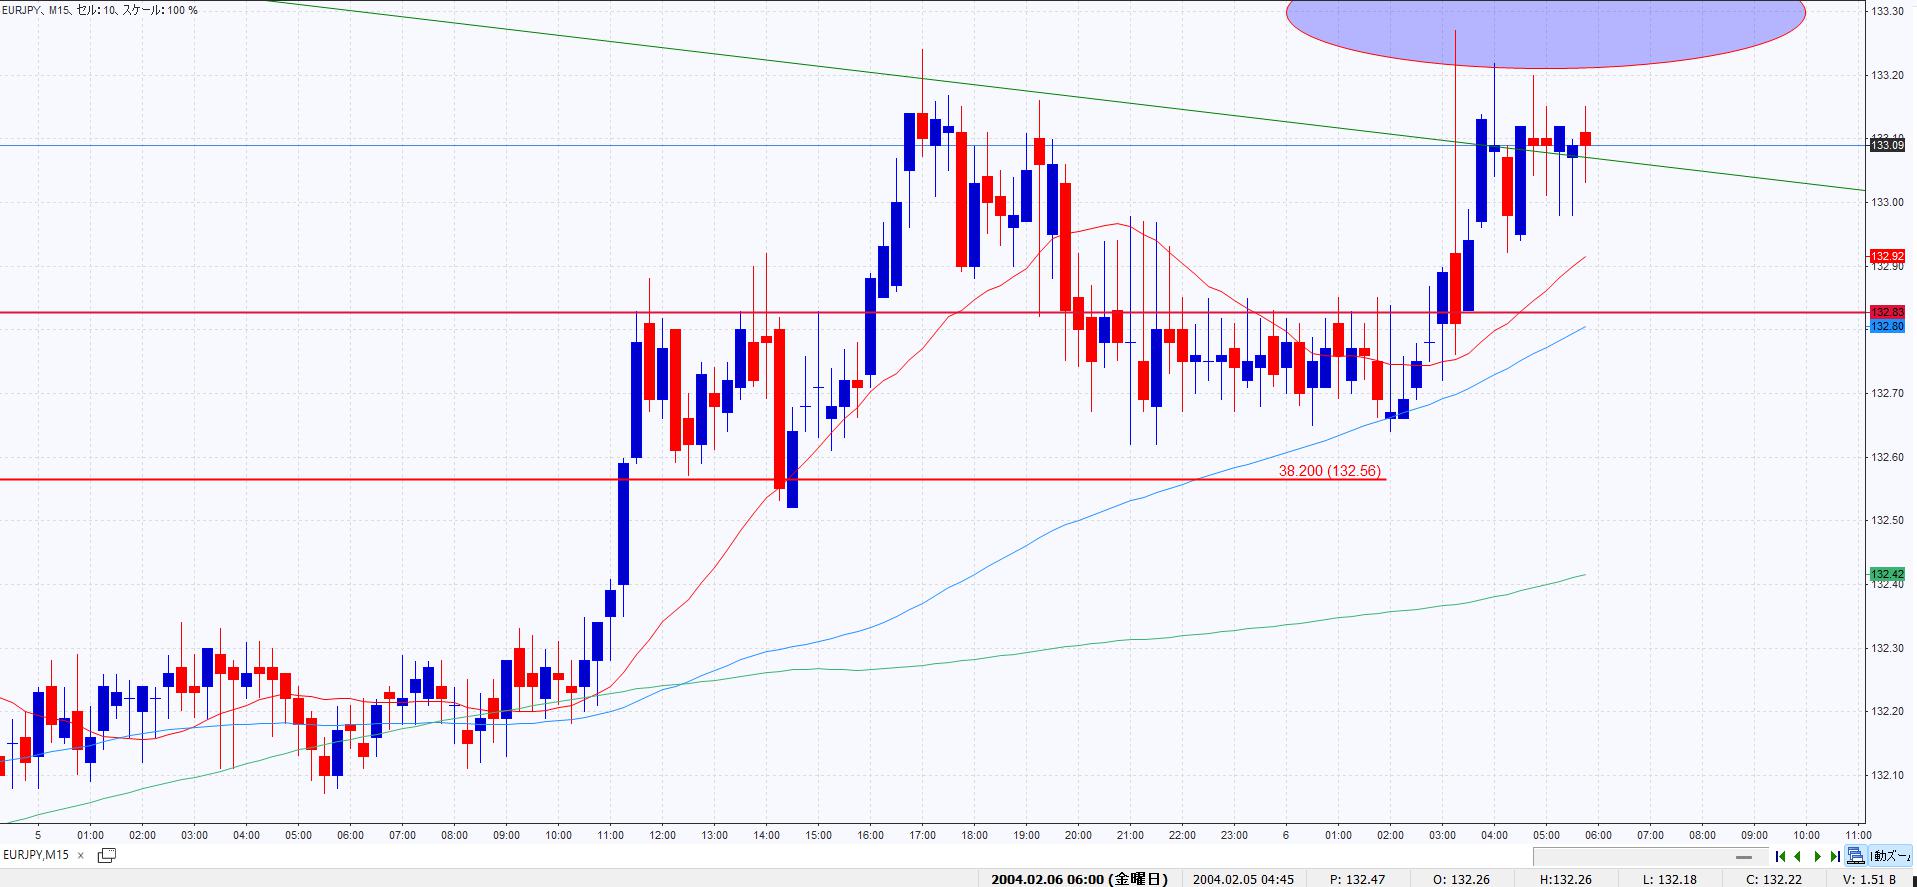Close the EURJPY,M15 chart tab
1917x887 pixels.
[x=81, y=856]
